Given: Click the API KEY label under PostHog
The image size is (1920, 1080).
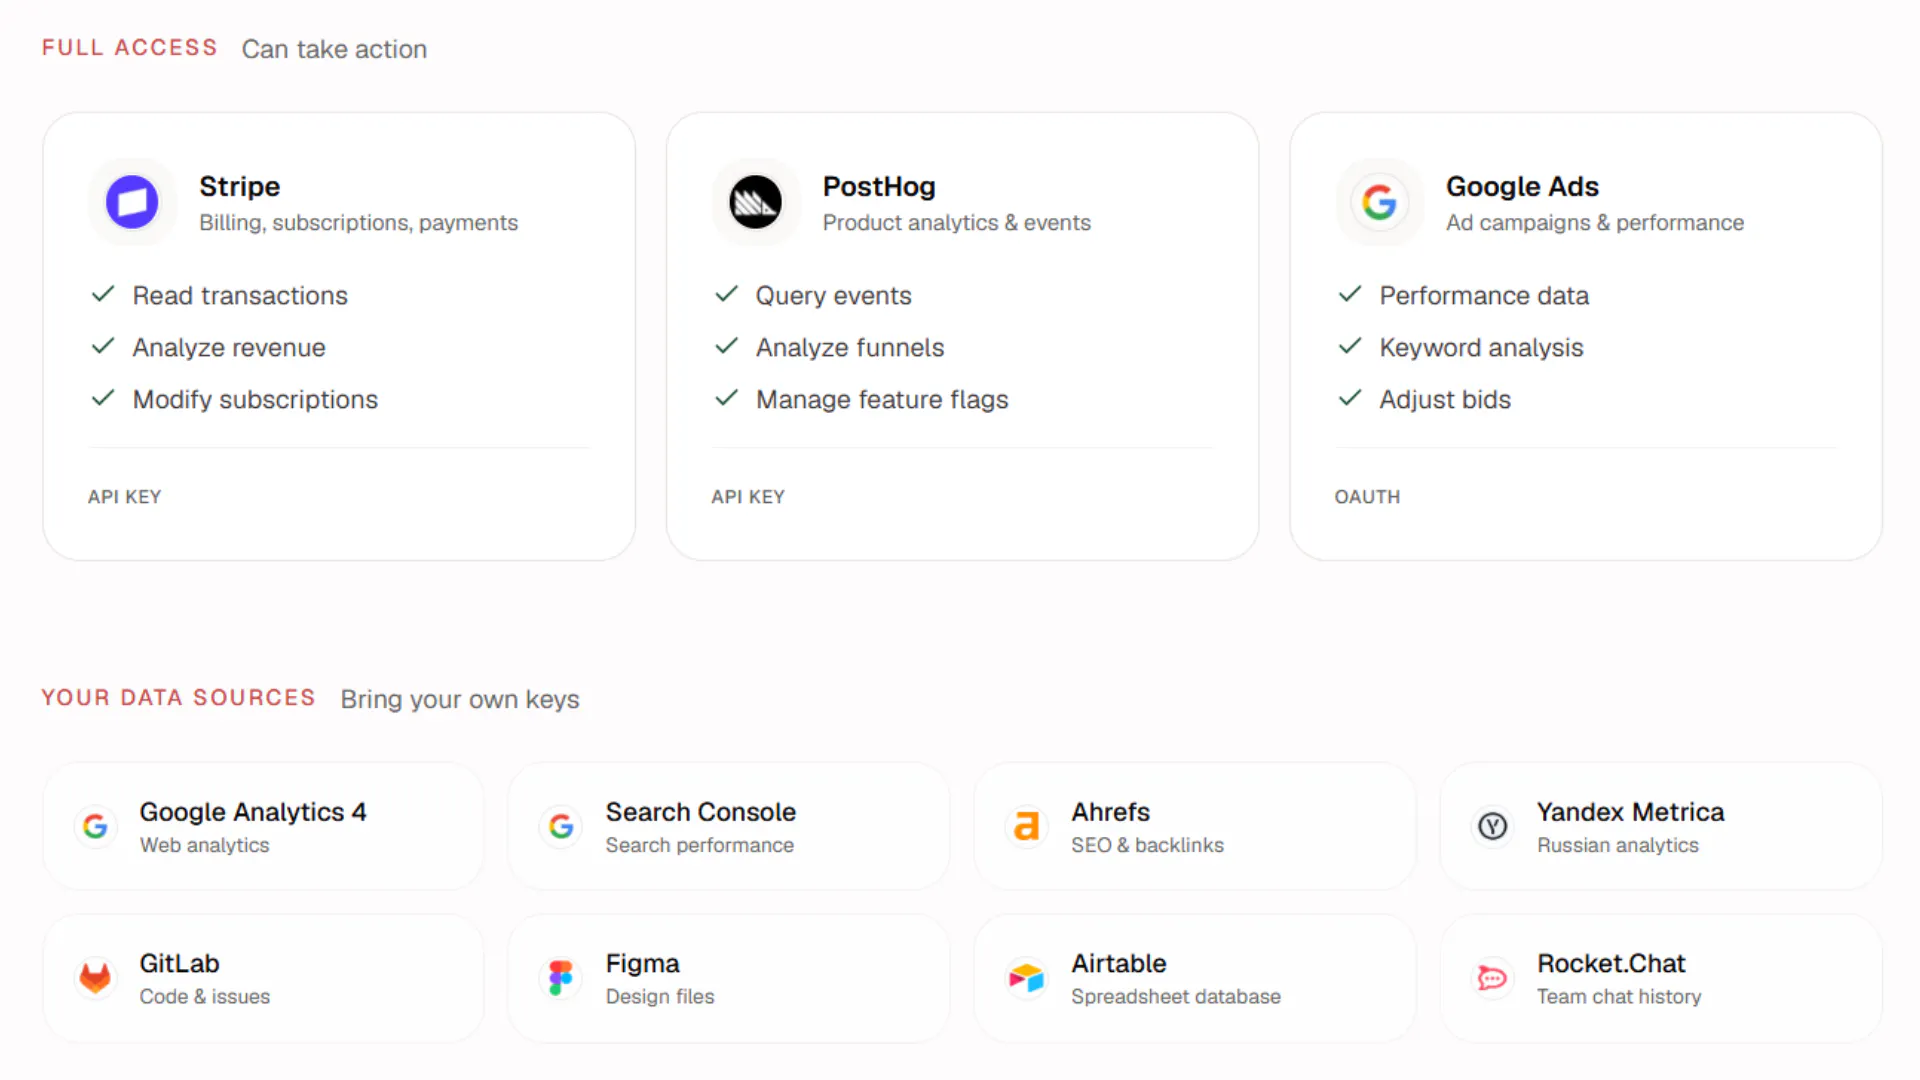Looking at the screenshot, I should click(748, 497).
